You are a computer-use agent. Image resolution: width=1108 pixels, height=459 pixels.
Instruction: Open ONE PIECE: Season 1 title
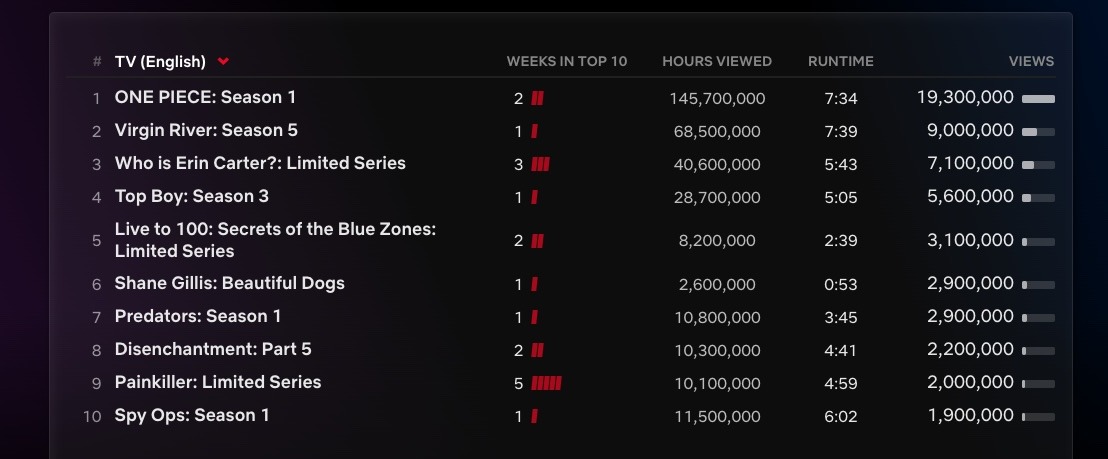click(x=205, y=97)
